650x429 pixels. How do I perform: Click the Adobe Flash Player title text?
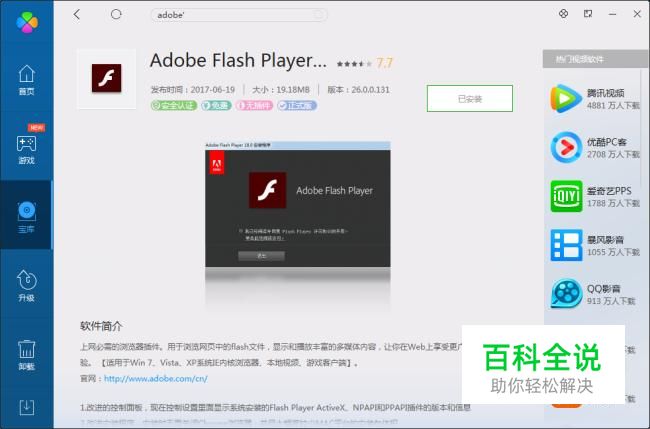[x=238, y=61]
